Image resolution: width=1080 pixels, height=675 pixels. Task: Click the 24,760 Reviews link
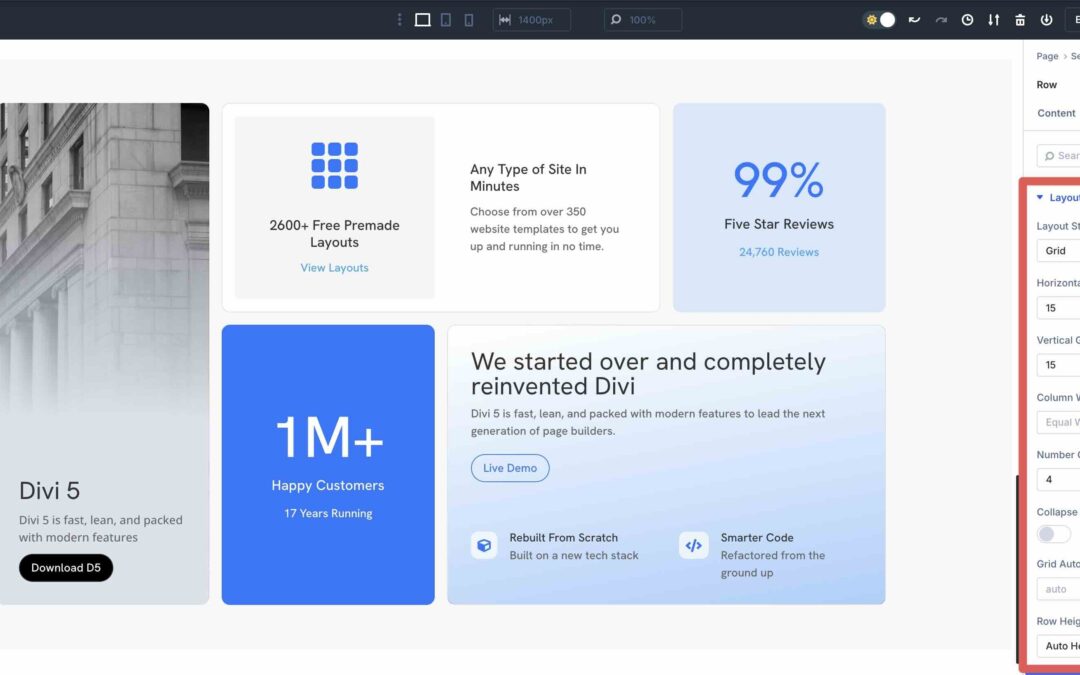[x=778, y=251]
